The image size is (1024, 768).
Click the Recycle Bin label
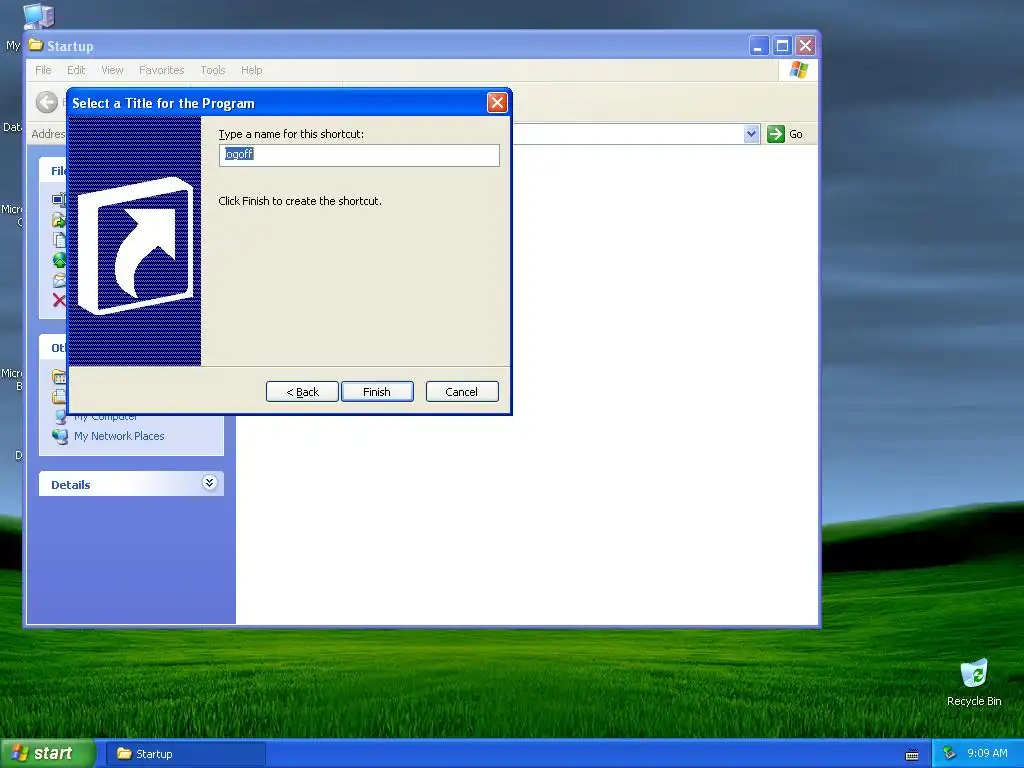pos(974,701)
